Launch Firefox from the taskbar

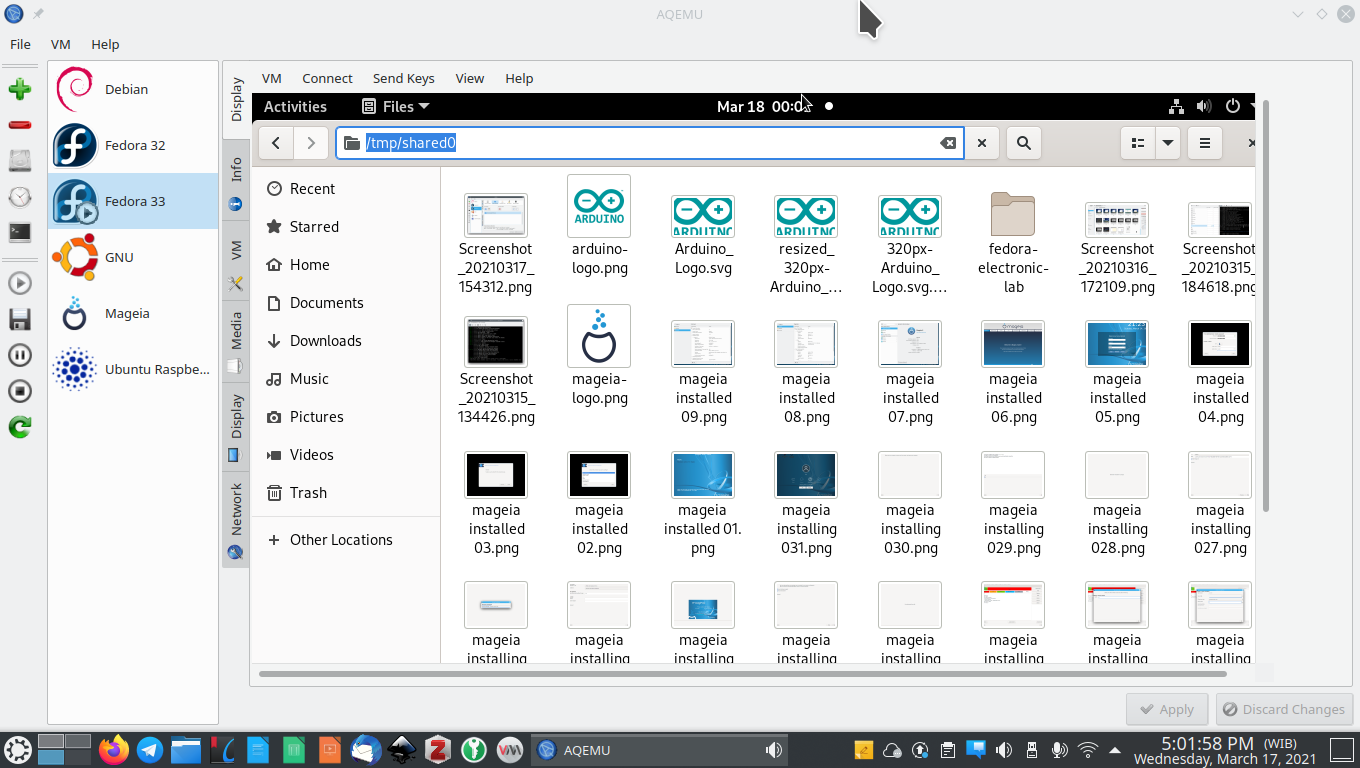tap(114, 749)
